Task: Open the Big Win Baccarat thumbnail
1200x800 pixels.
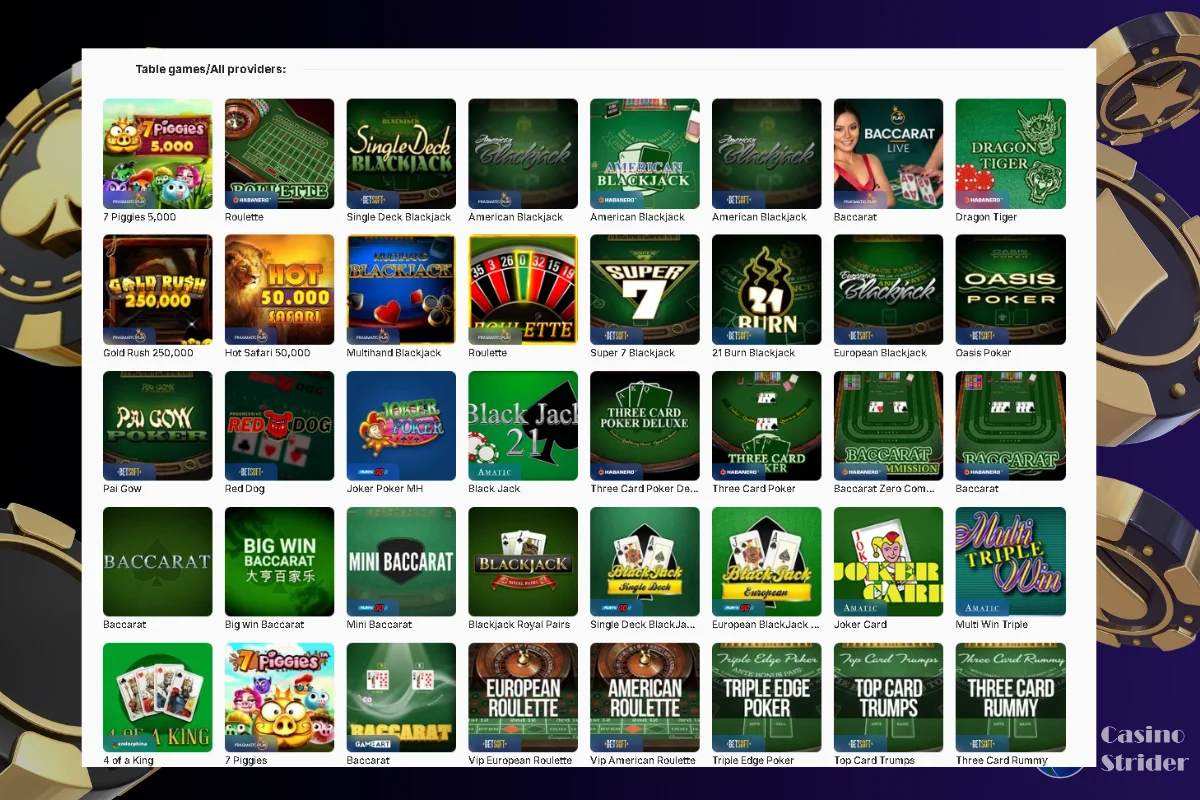Action: (279, 561)
